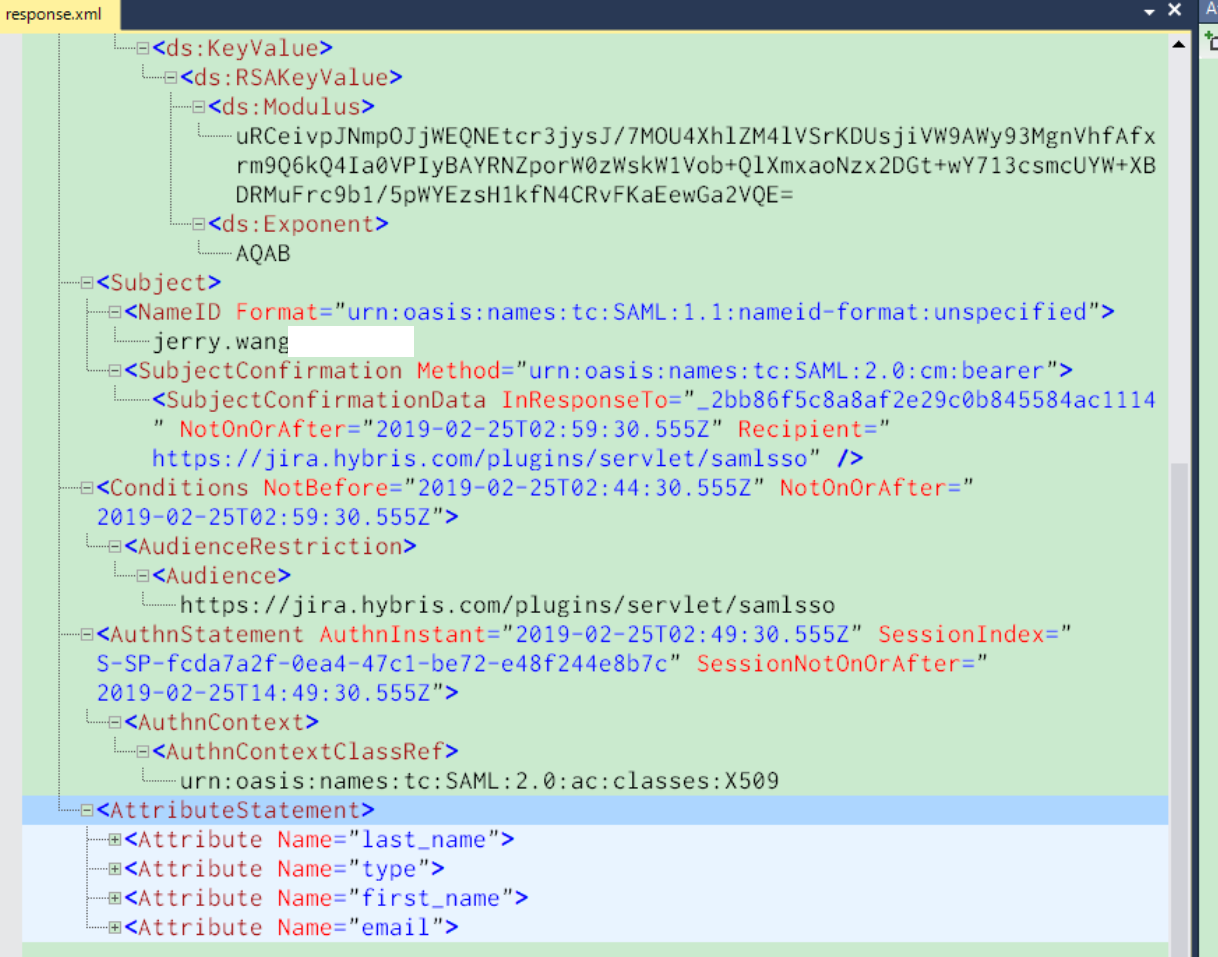Collapse the Subject node
Image resolution: width=1218 pixels, height=957 pixels.
click(88, 283)
